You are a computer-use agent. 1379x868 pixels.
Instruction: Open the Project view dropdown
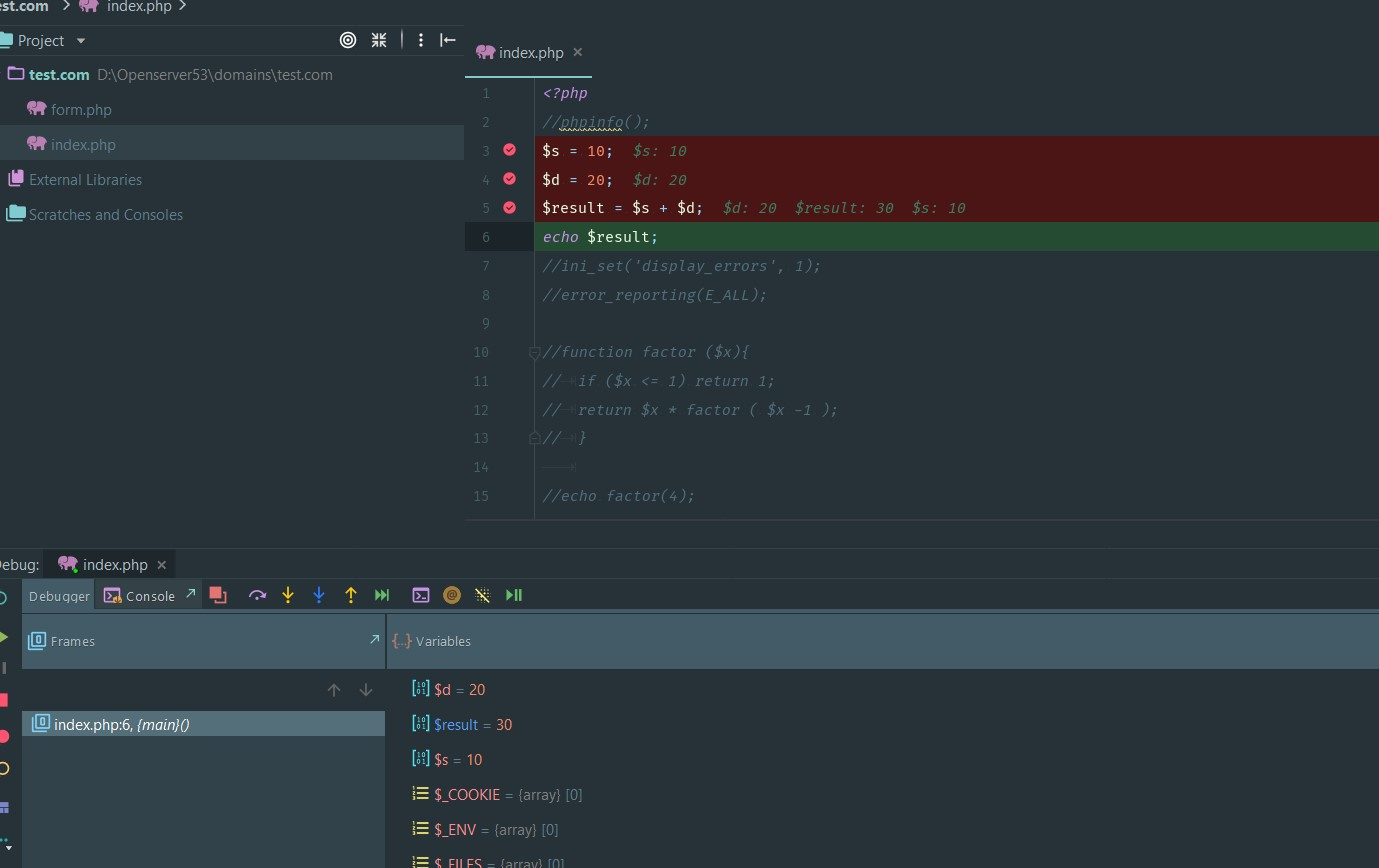pyautogui.click(x=81, y=41)
